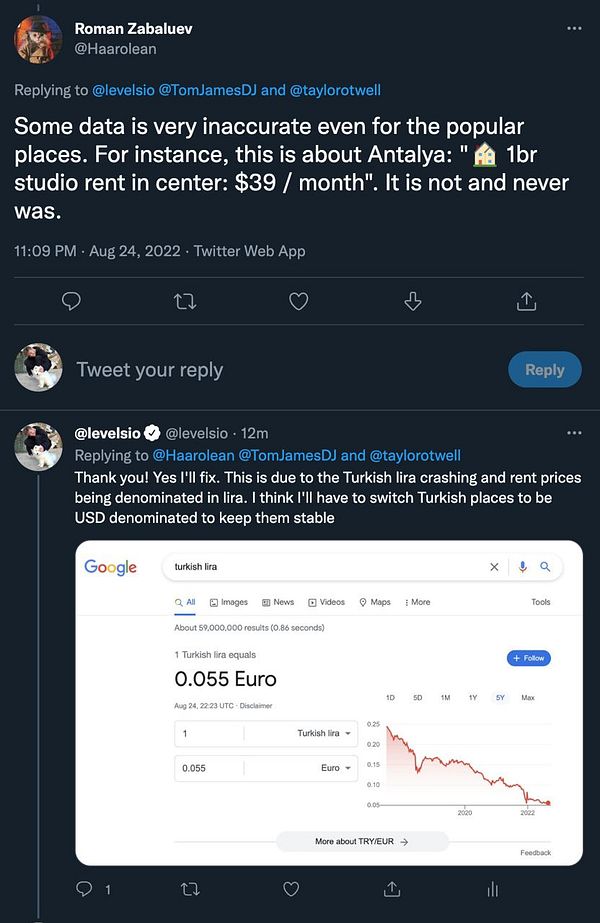
Task: Switch to the Images search tab
Action: [229, 602]
